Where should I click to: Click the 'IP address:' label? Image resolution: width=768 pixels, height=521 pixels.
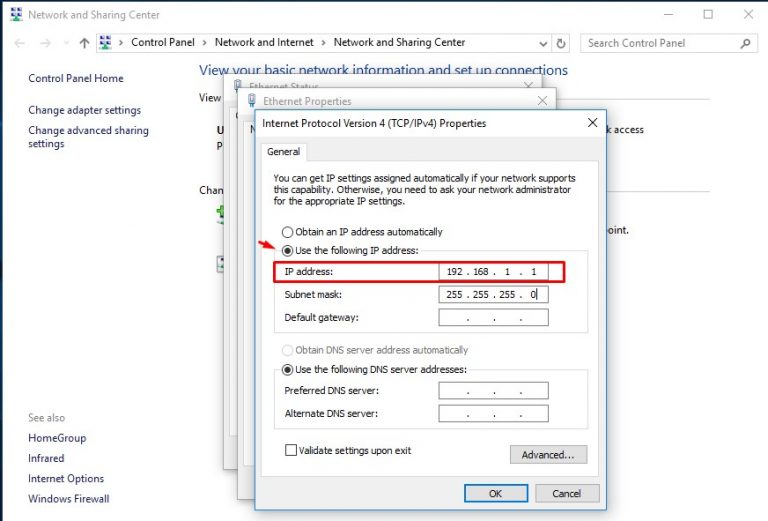tap(309, 272)
